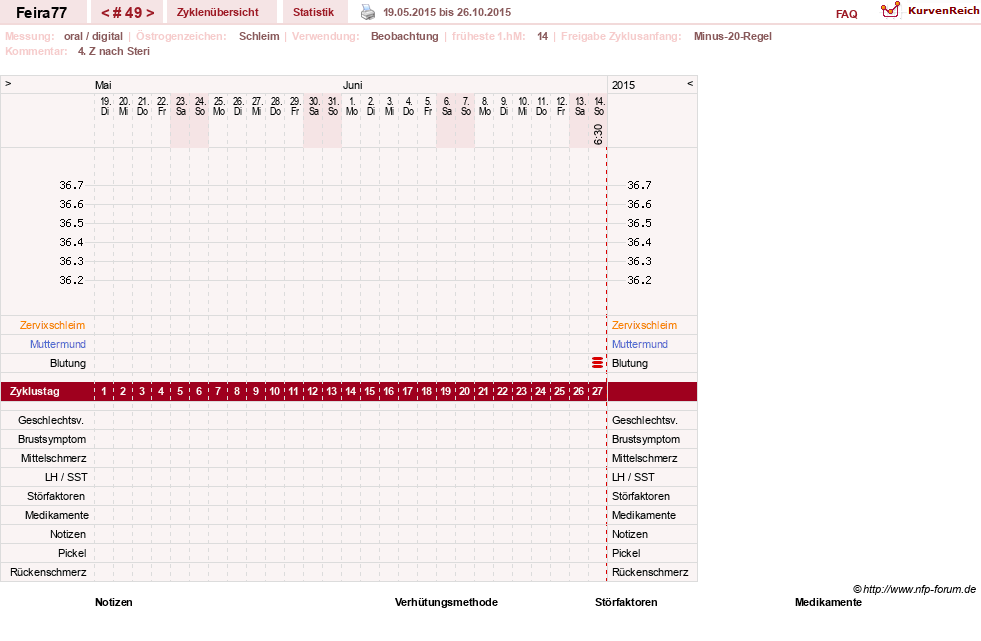Screen dimensions: 981x641
Task: Open the Statistik tab
Action: tap(313, 12)
